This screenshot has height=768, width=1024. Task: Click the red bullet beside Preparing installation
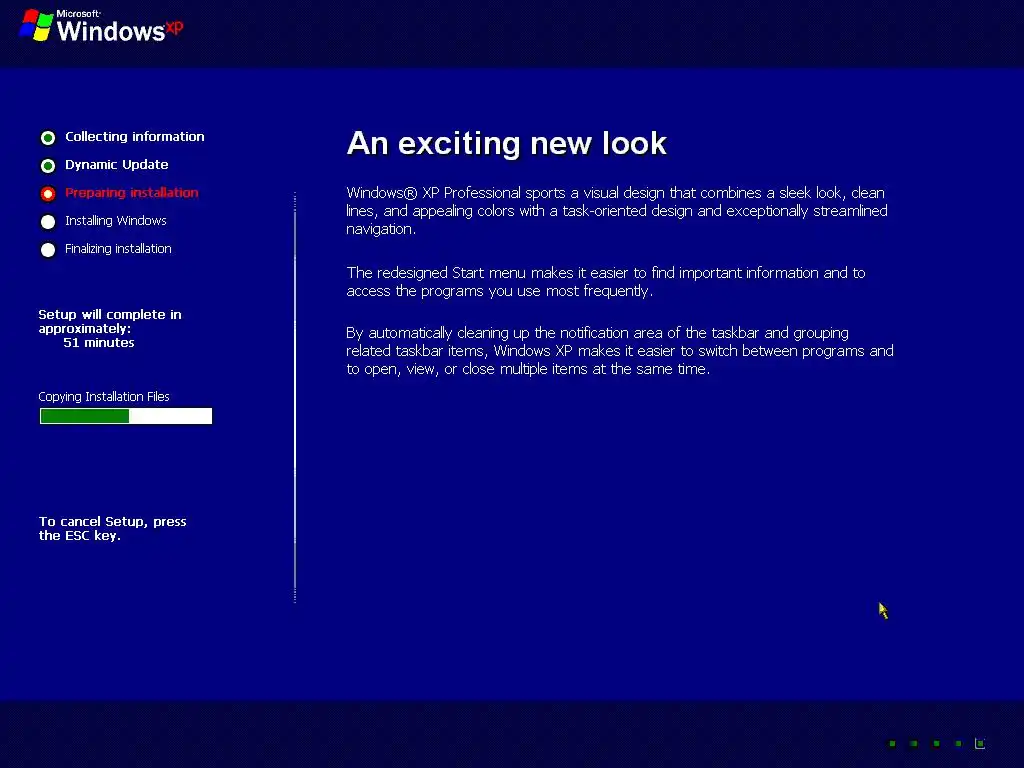point(48,194)
